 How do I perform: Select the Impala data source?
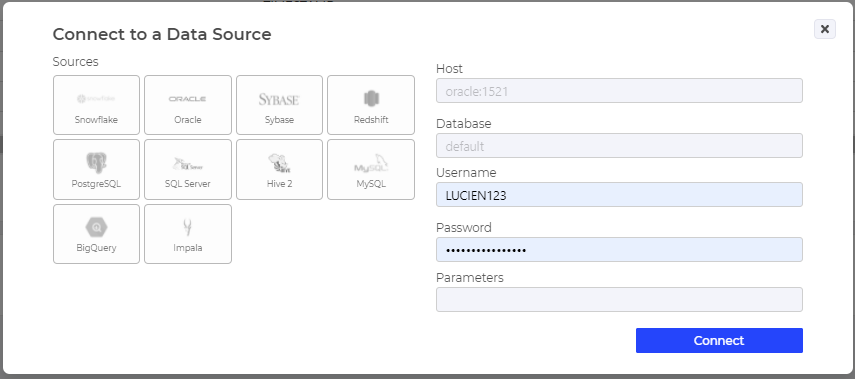coord(188,234)
